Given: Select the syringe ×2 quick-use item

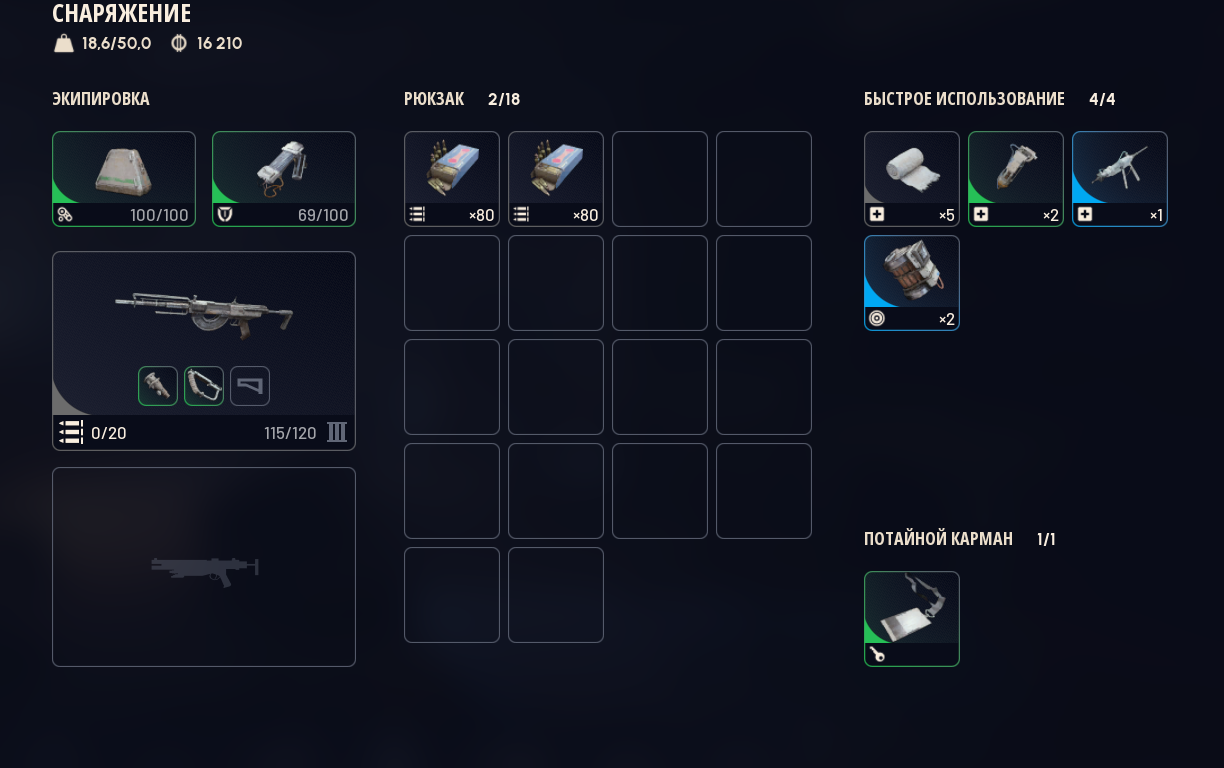Looking at the screenshot, I should [1016, 179].
